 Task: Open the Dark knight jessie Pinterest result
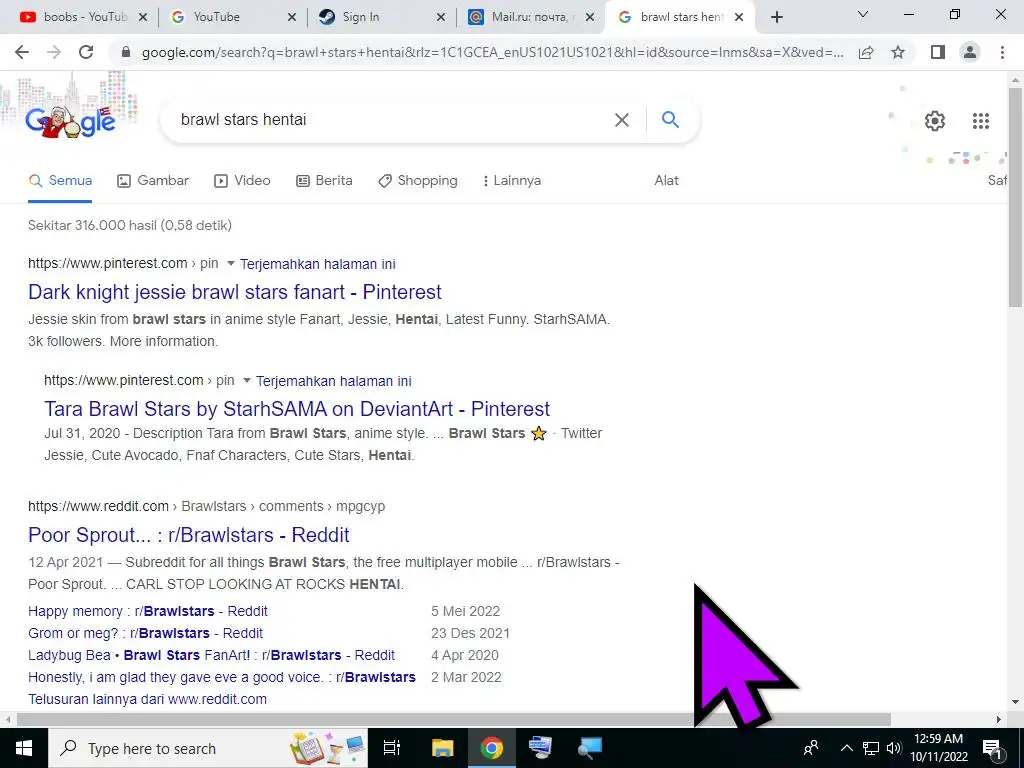pos(234,292)
